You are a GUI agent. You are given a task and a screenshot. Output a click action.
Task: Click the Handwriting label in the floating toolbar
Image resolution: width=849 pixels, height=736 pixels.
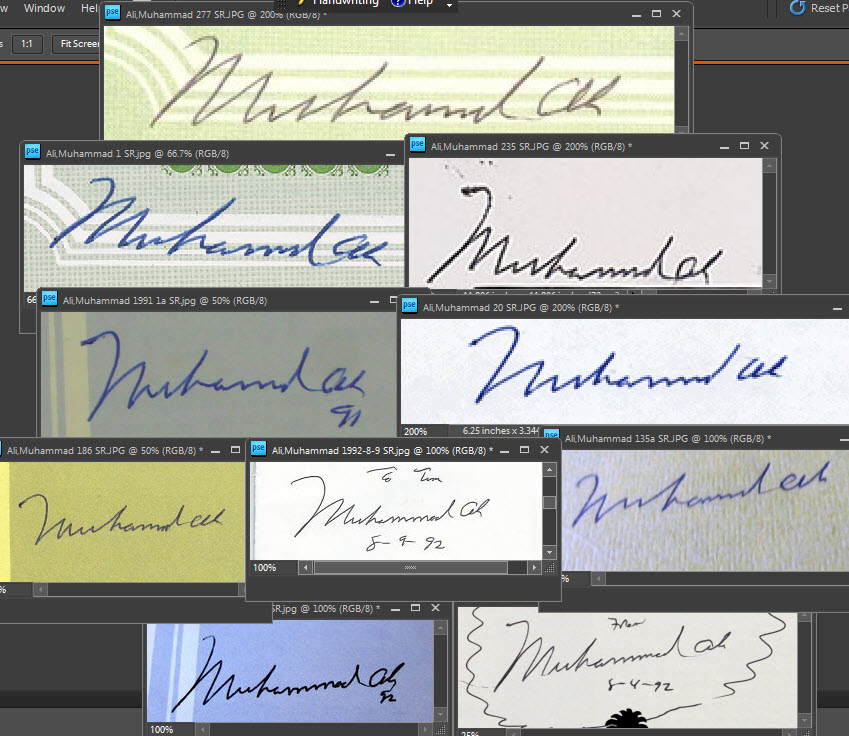click(x=345, y=3)
